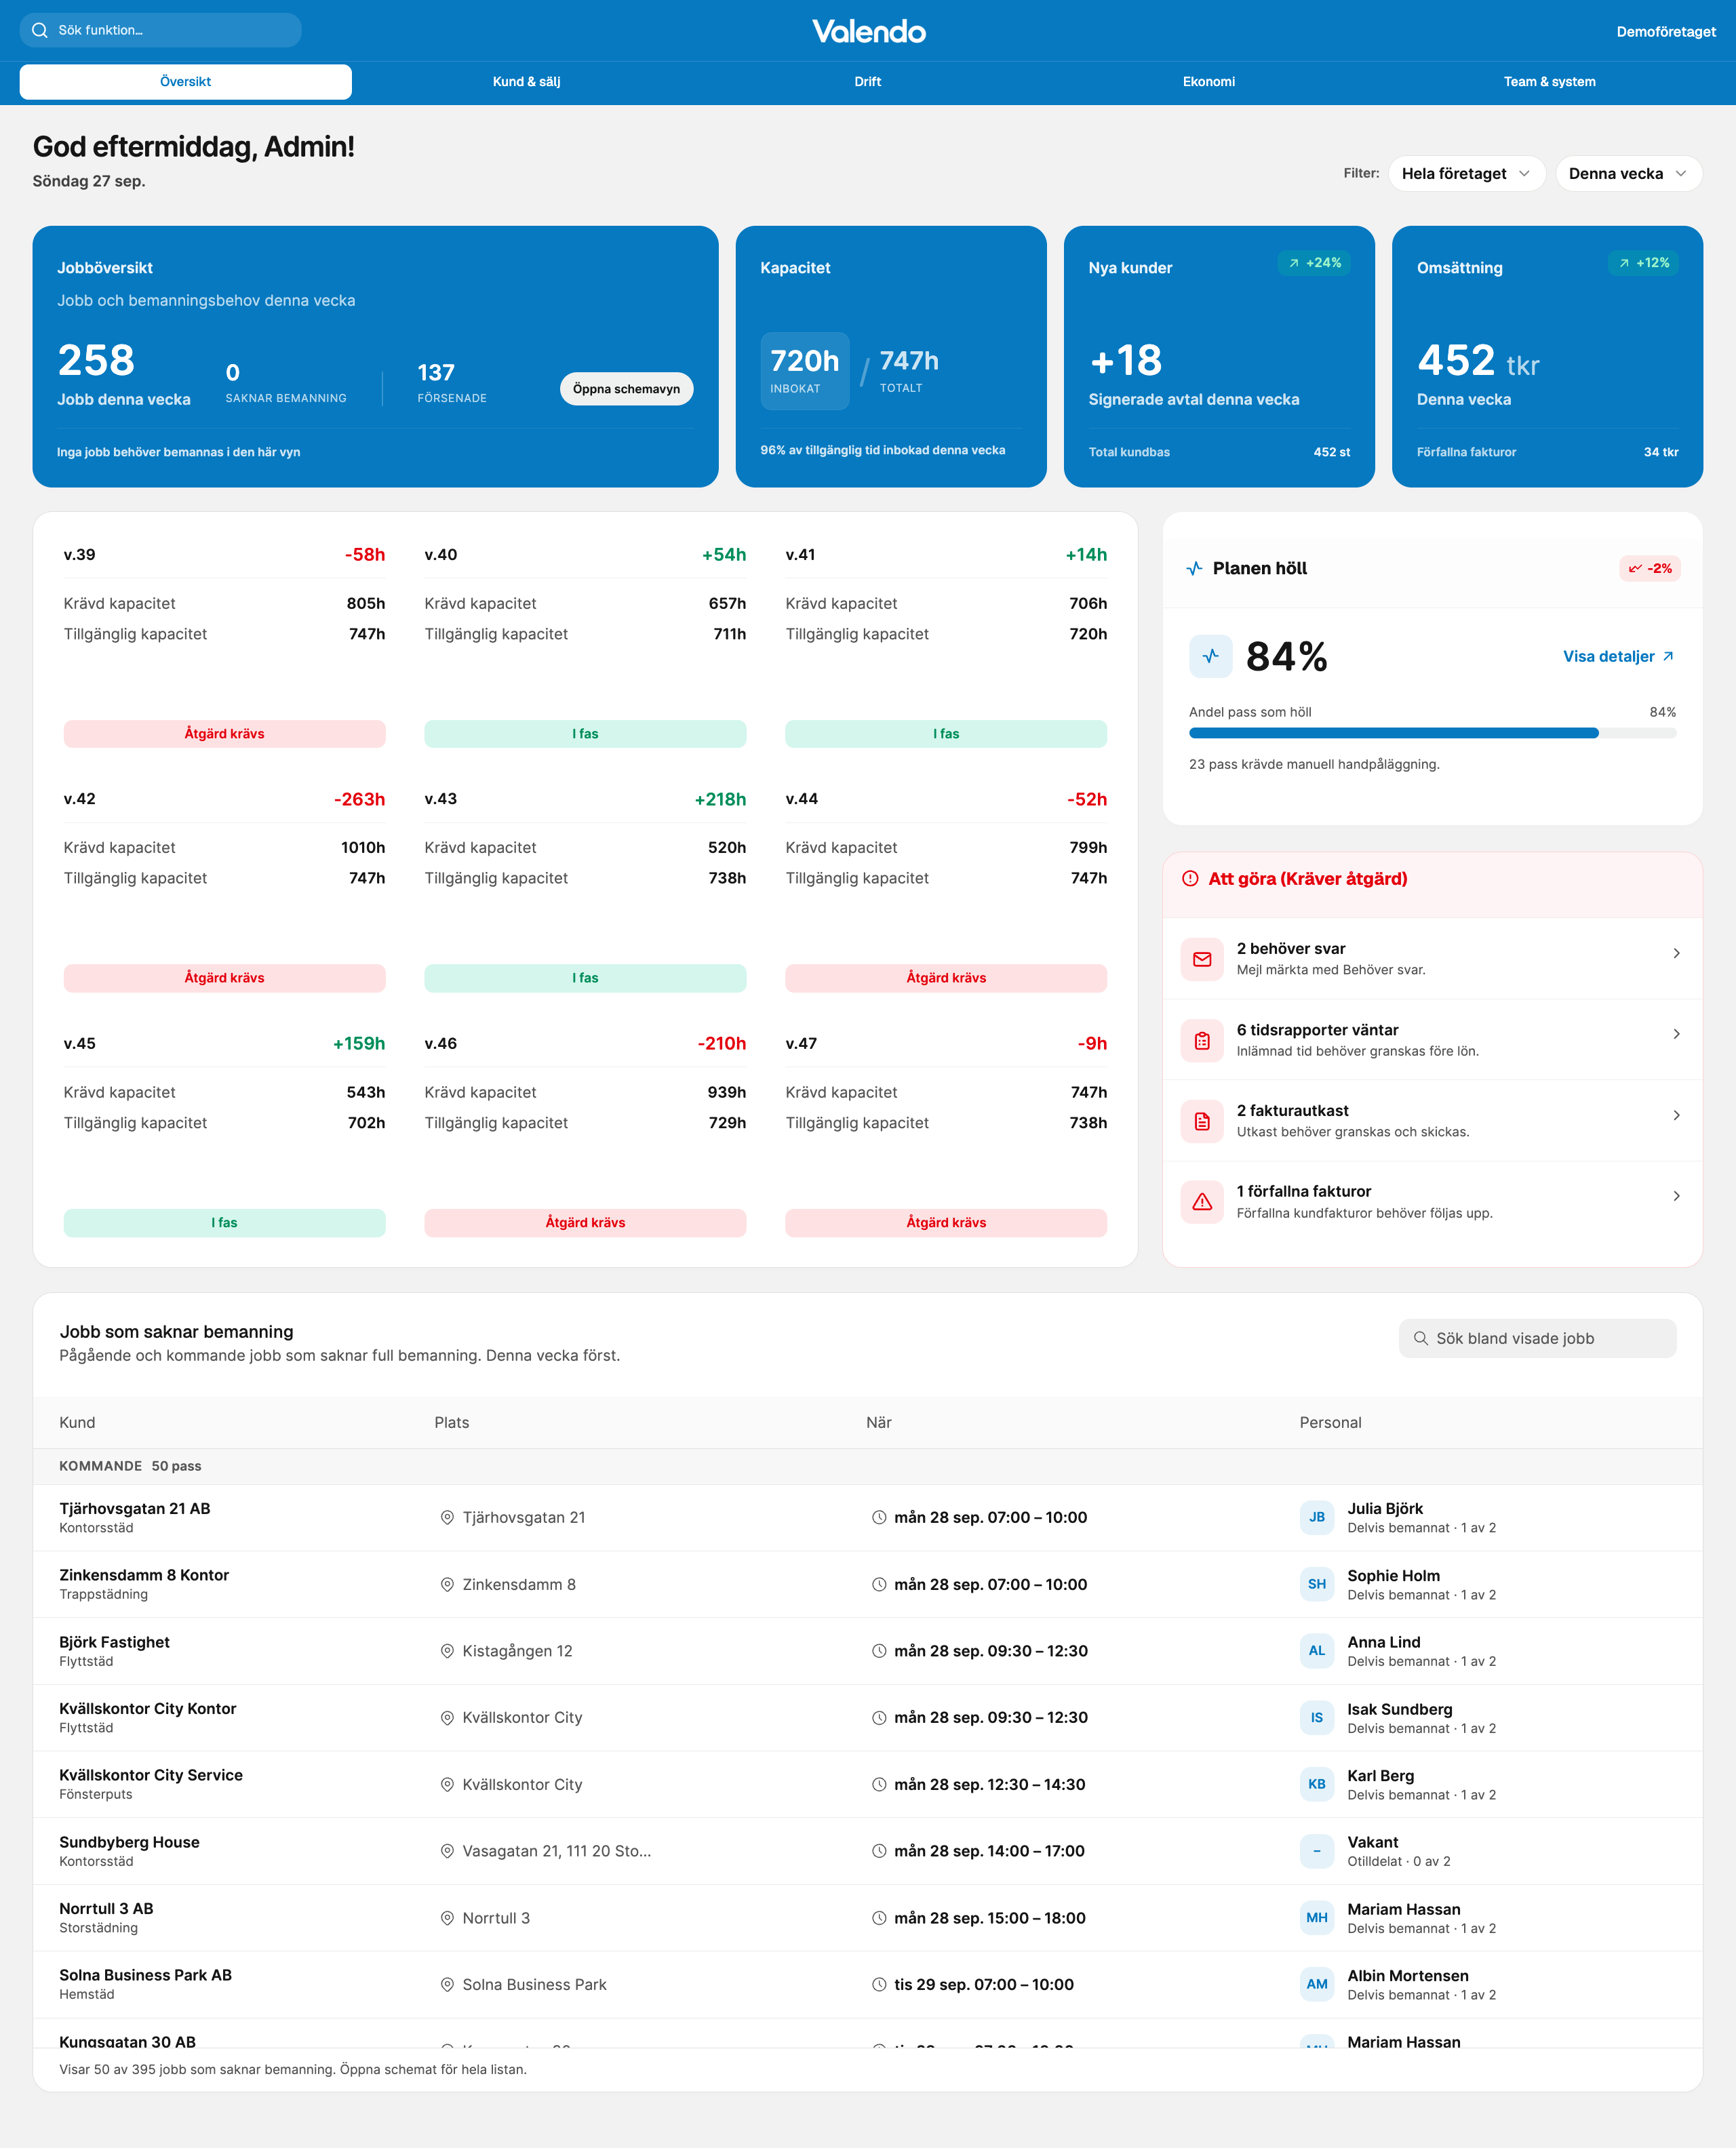Viewport: 1736px width, 2148px height.
Task: Click the pulse icon beside Planen höll
Action: 1194,568
